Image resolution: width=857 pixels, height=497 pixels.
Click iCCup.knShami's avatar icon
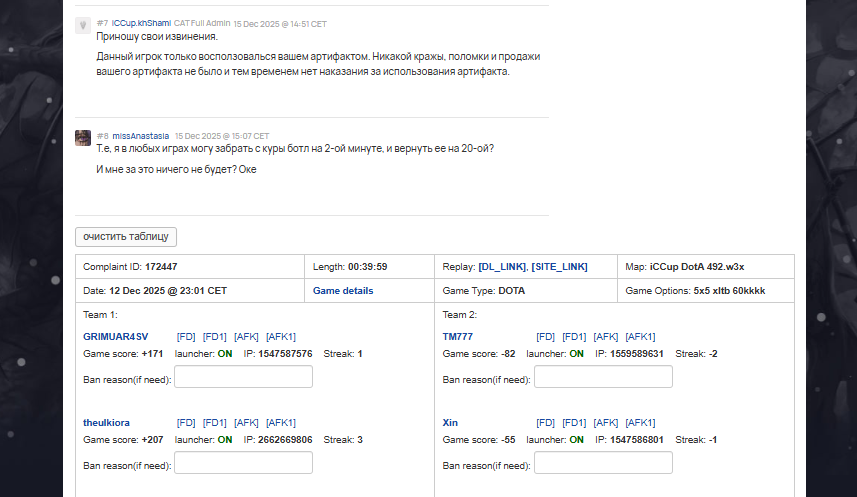83,27
